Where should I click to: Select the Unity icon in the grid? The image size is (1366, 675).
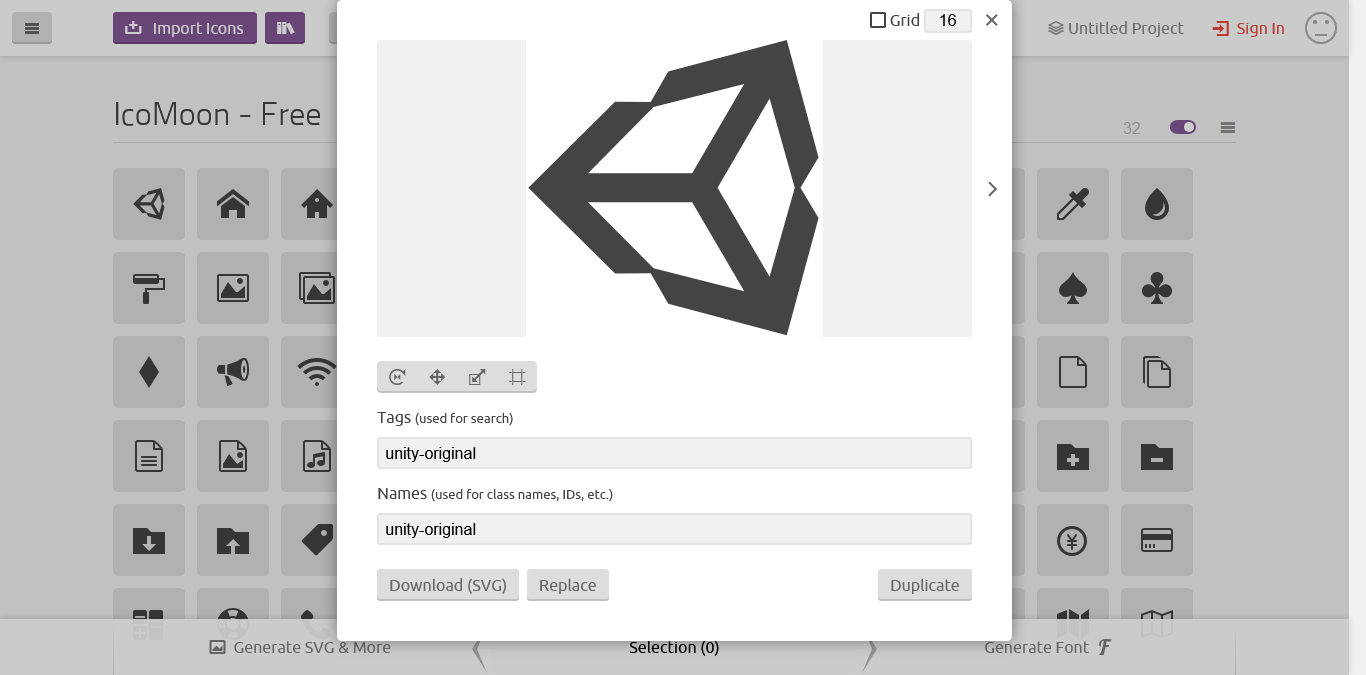tap(149, 204)
